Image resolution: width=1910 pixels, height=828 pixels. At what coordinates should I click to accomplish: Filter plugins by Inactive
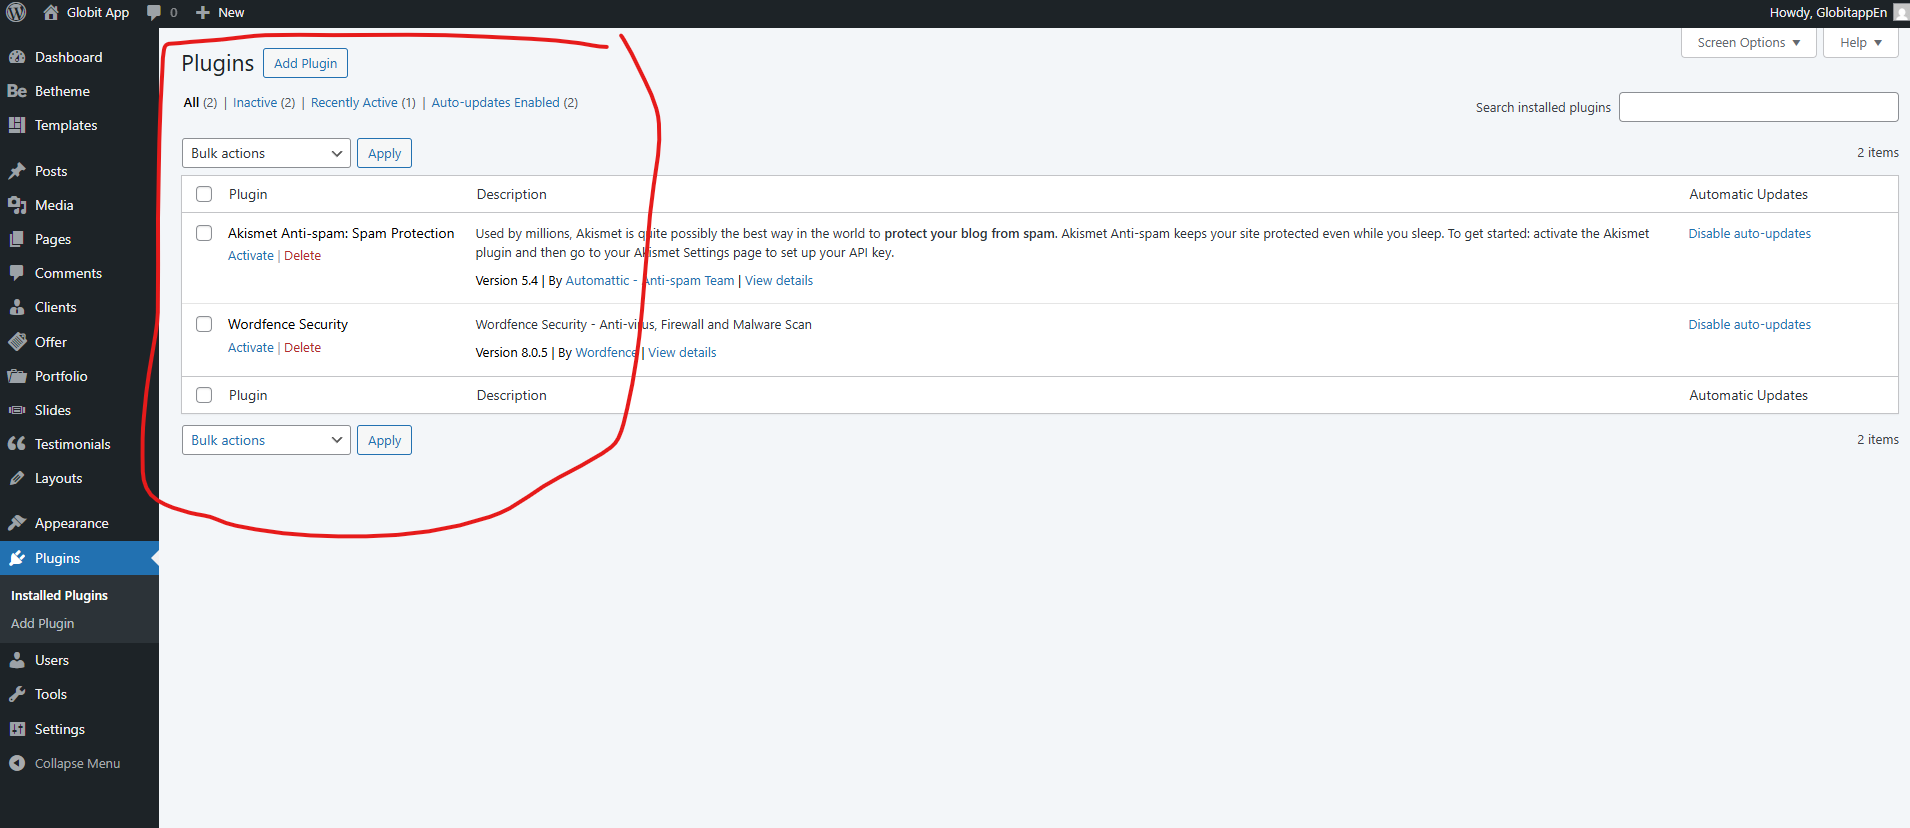coord(255,103)
